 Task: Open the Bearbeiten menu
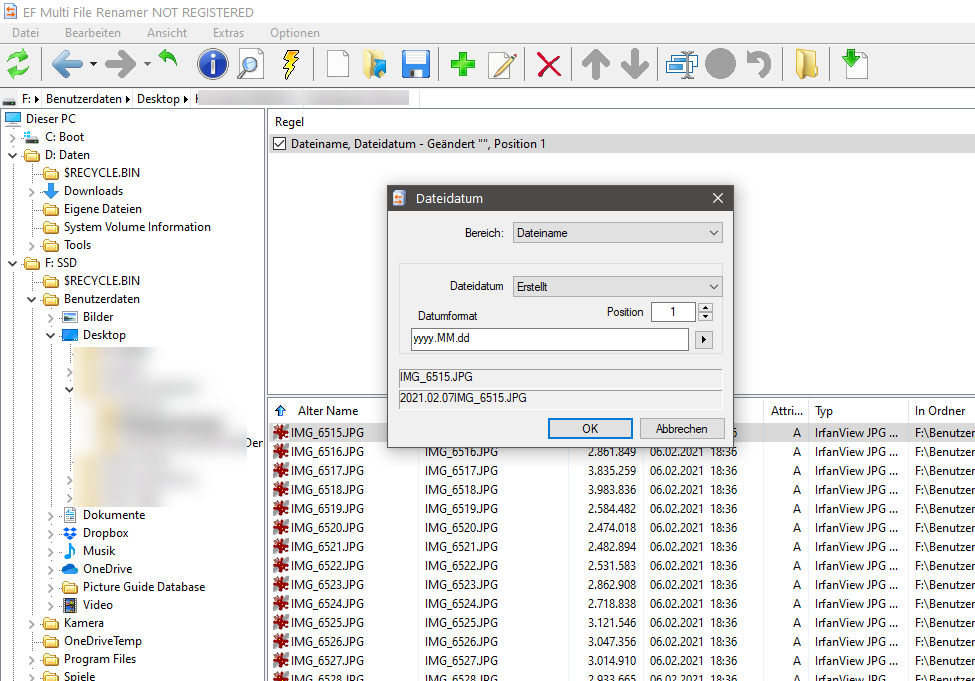point(93,33)
